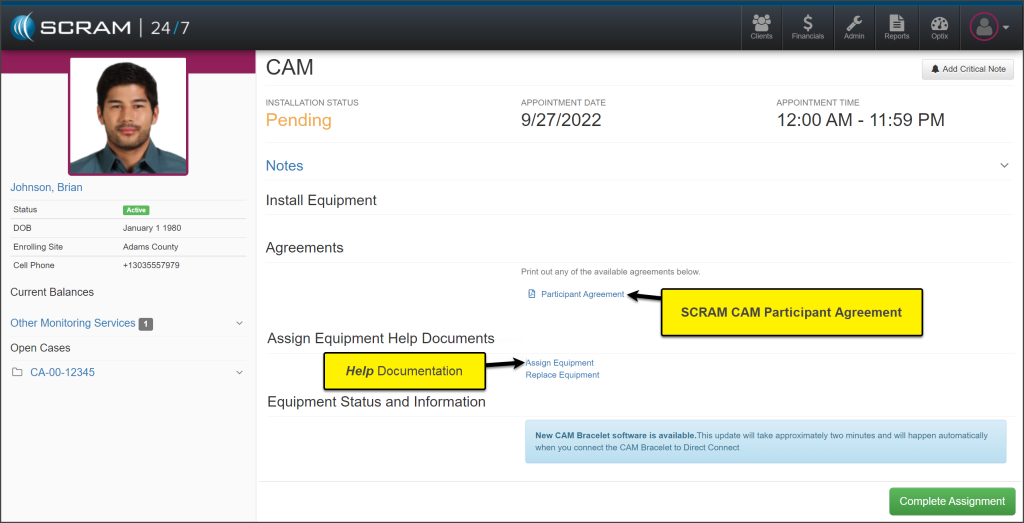The width and height of the screenshot is (1024, 523).
Task: Click the folder icon beside CA-00-12345
Action: tap(17, 373)
